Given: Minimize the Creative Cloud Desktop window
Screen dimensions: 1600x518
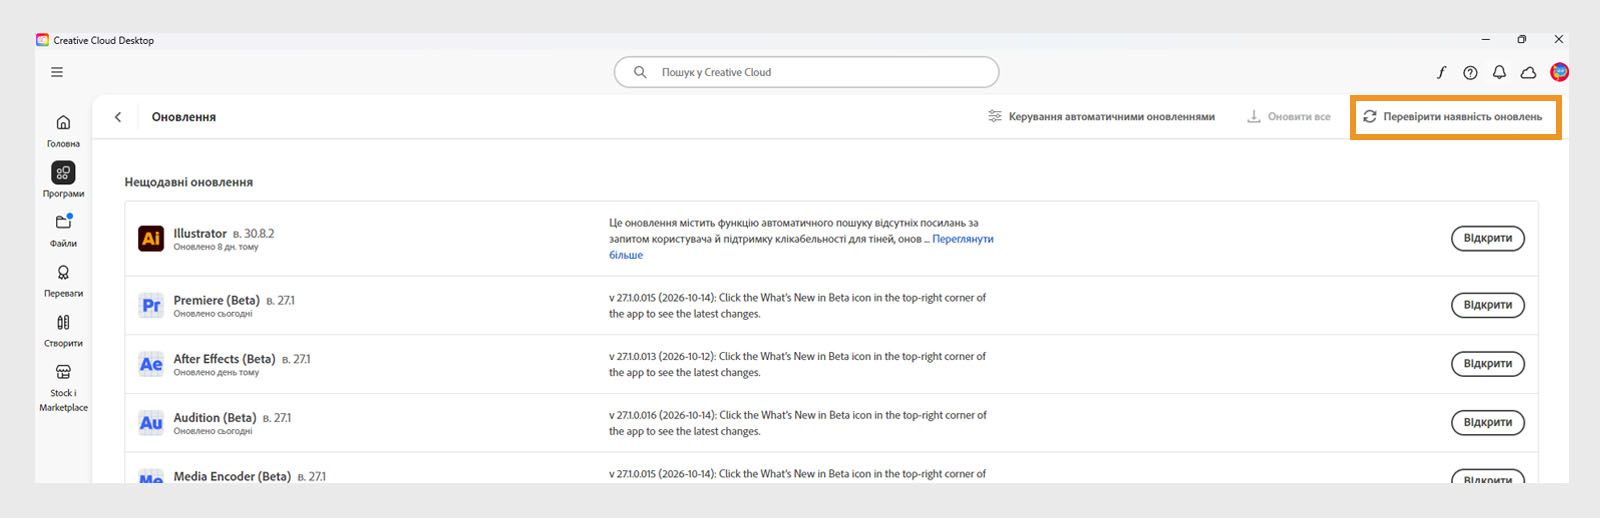Looking at the screenshot, I should point(1486,40).
